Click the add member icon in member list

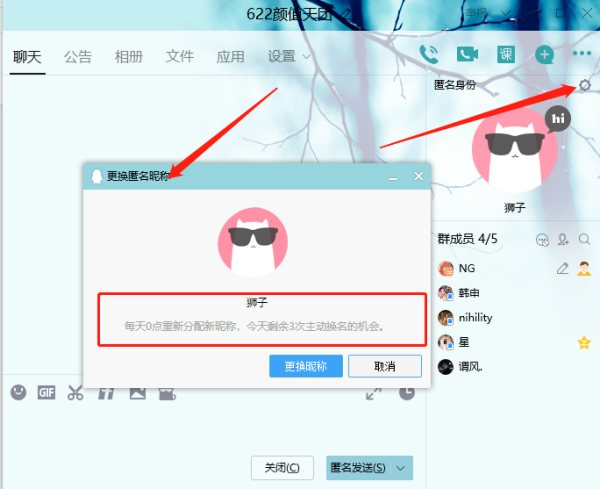coord(563,240)
